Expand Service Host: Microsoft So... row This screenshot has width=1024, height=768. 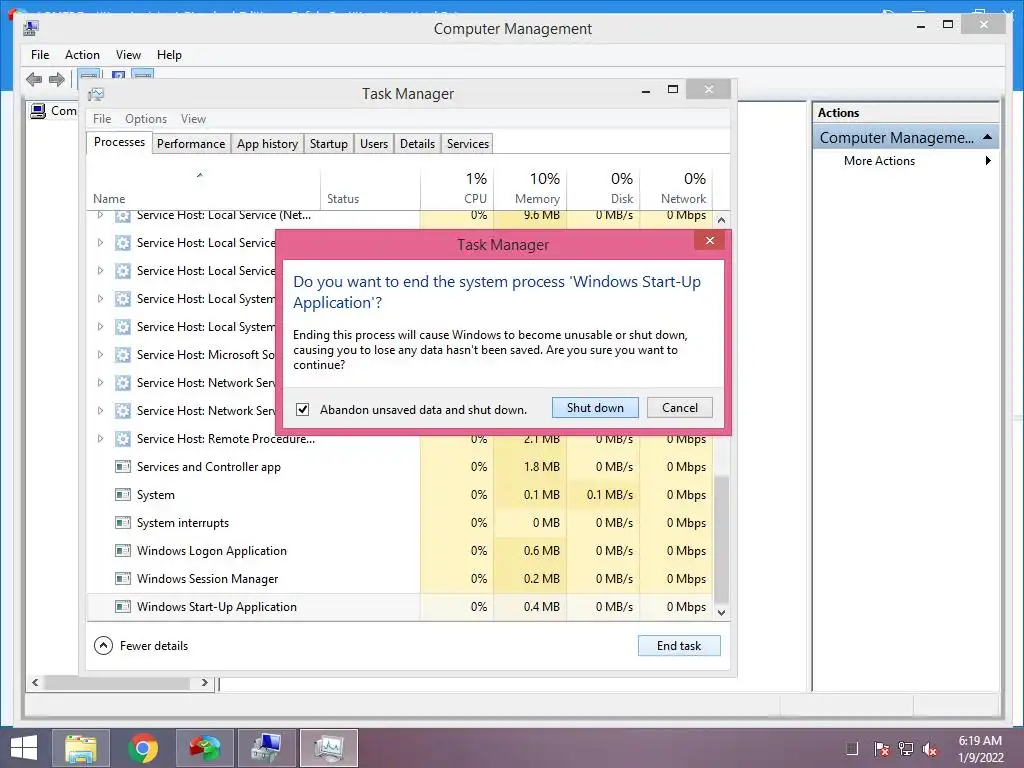[x=100, y=355]
